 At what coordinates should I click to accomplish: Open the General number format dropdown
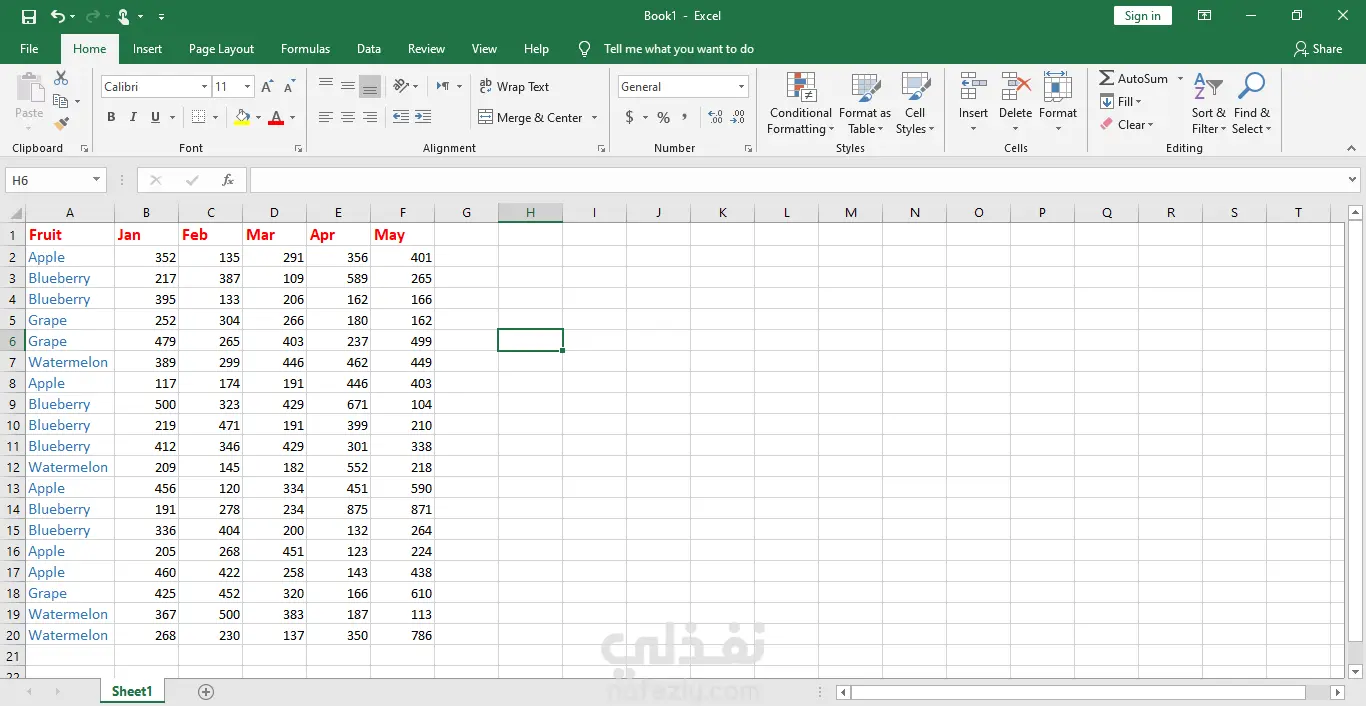pos(741,87)
